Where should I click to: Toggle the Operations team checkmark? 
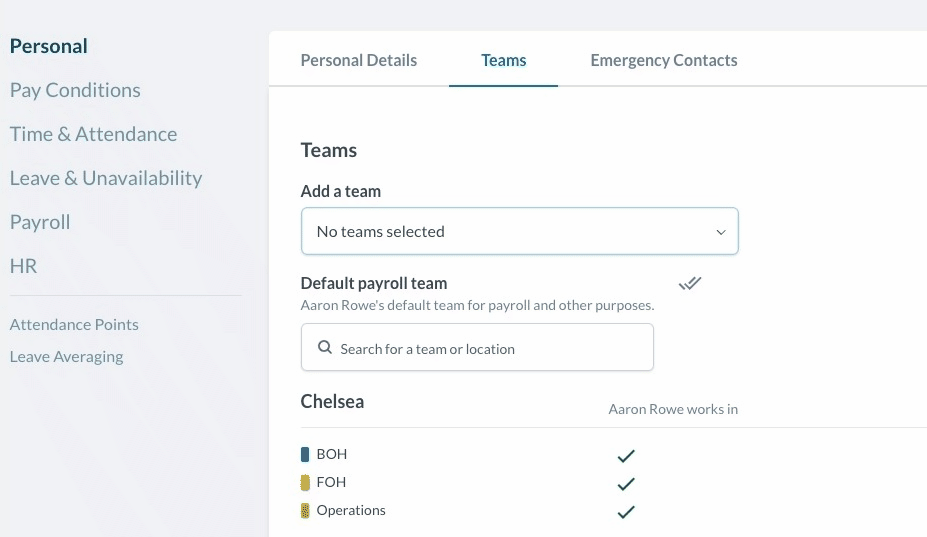[x=626, y=512]
